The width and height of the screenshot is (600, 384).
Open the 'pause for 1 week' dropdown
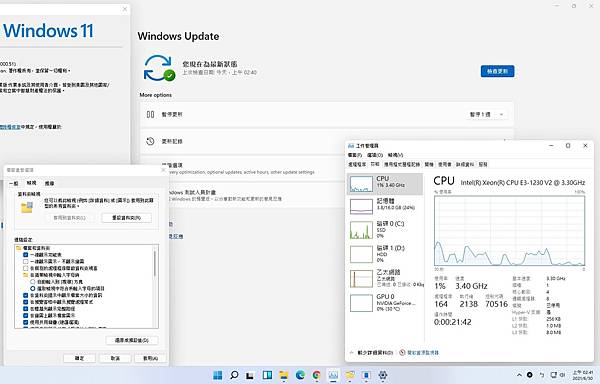pyautogui.click(x=486, y=114)
